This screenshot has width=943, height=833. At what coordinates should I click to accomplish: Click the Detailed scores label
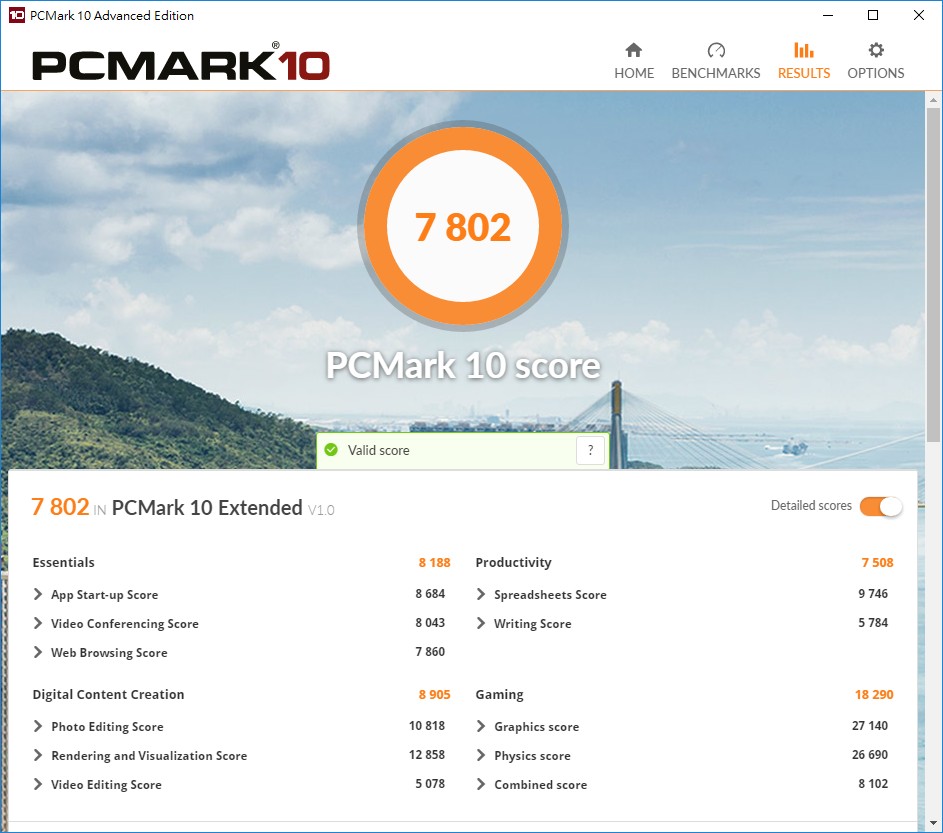click(x=811, y=505)
